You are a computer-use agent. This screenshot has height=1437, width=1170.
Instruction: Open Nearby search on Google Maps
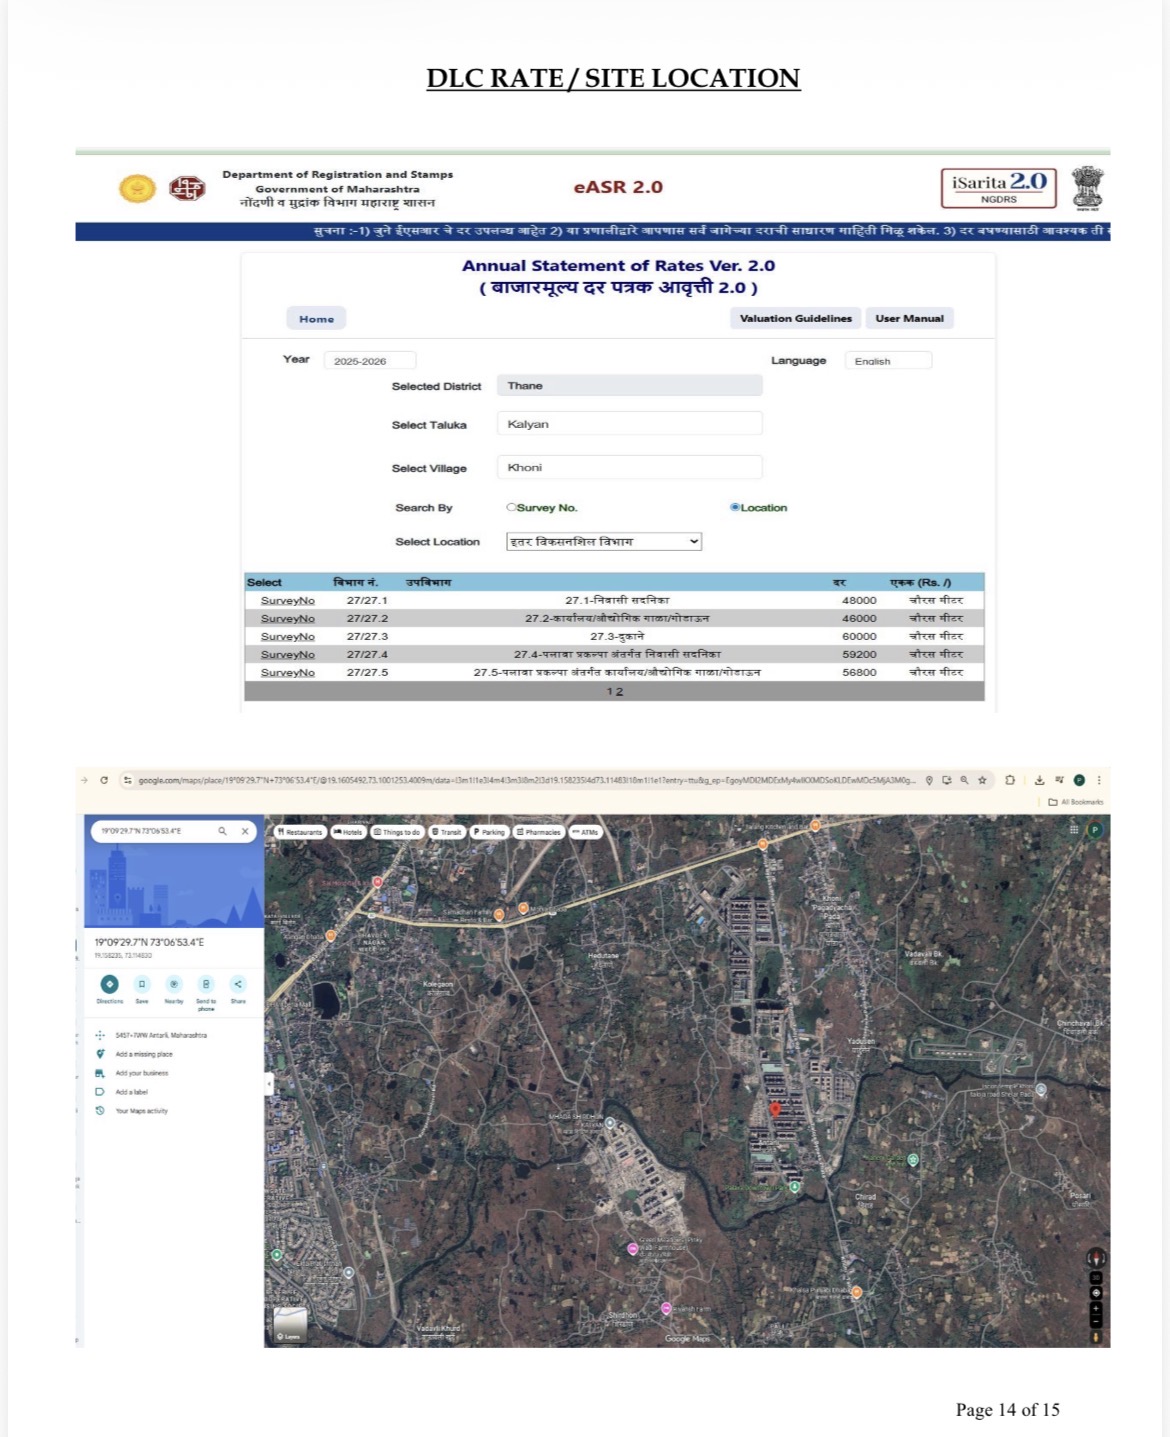[174, 984]
